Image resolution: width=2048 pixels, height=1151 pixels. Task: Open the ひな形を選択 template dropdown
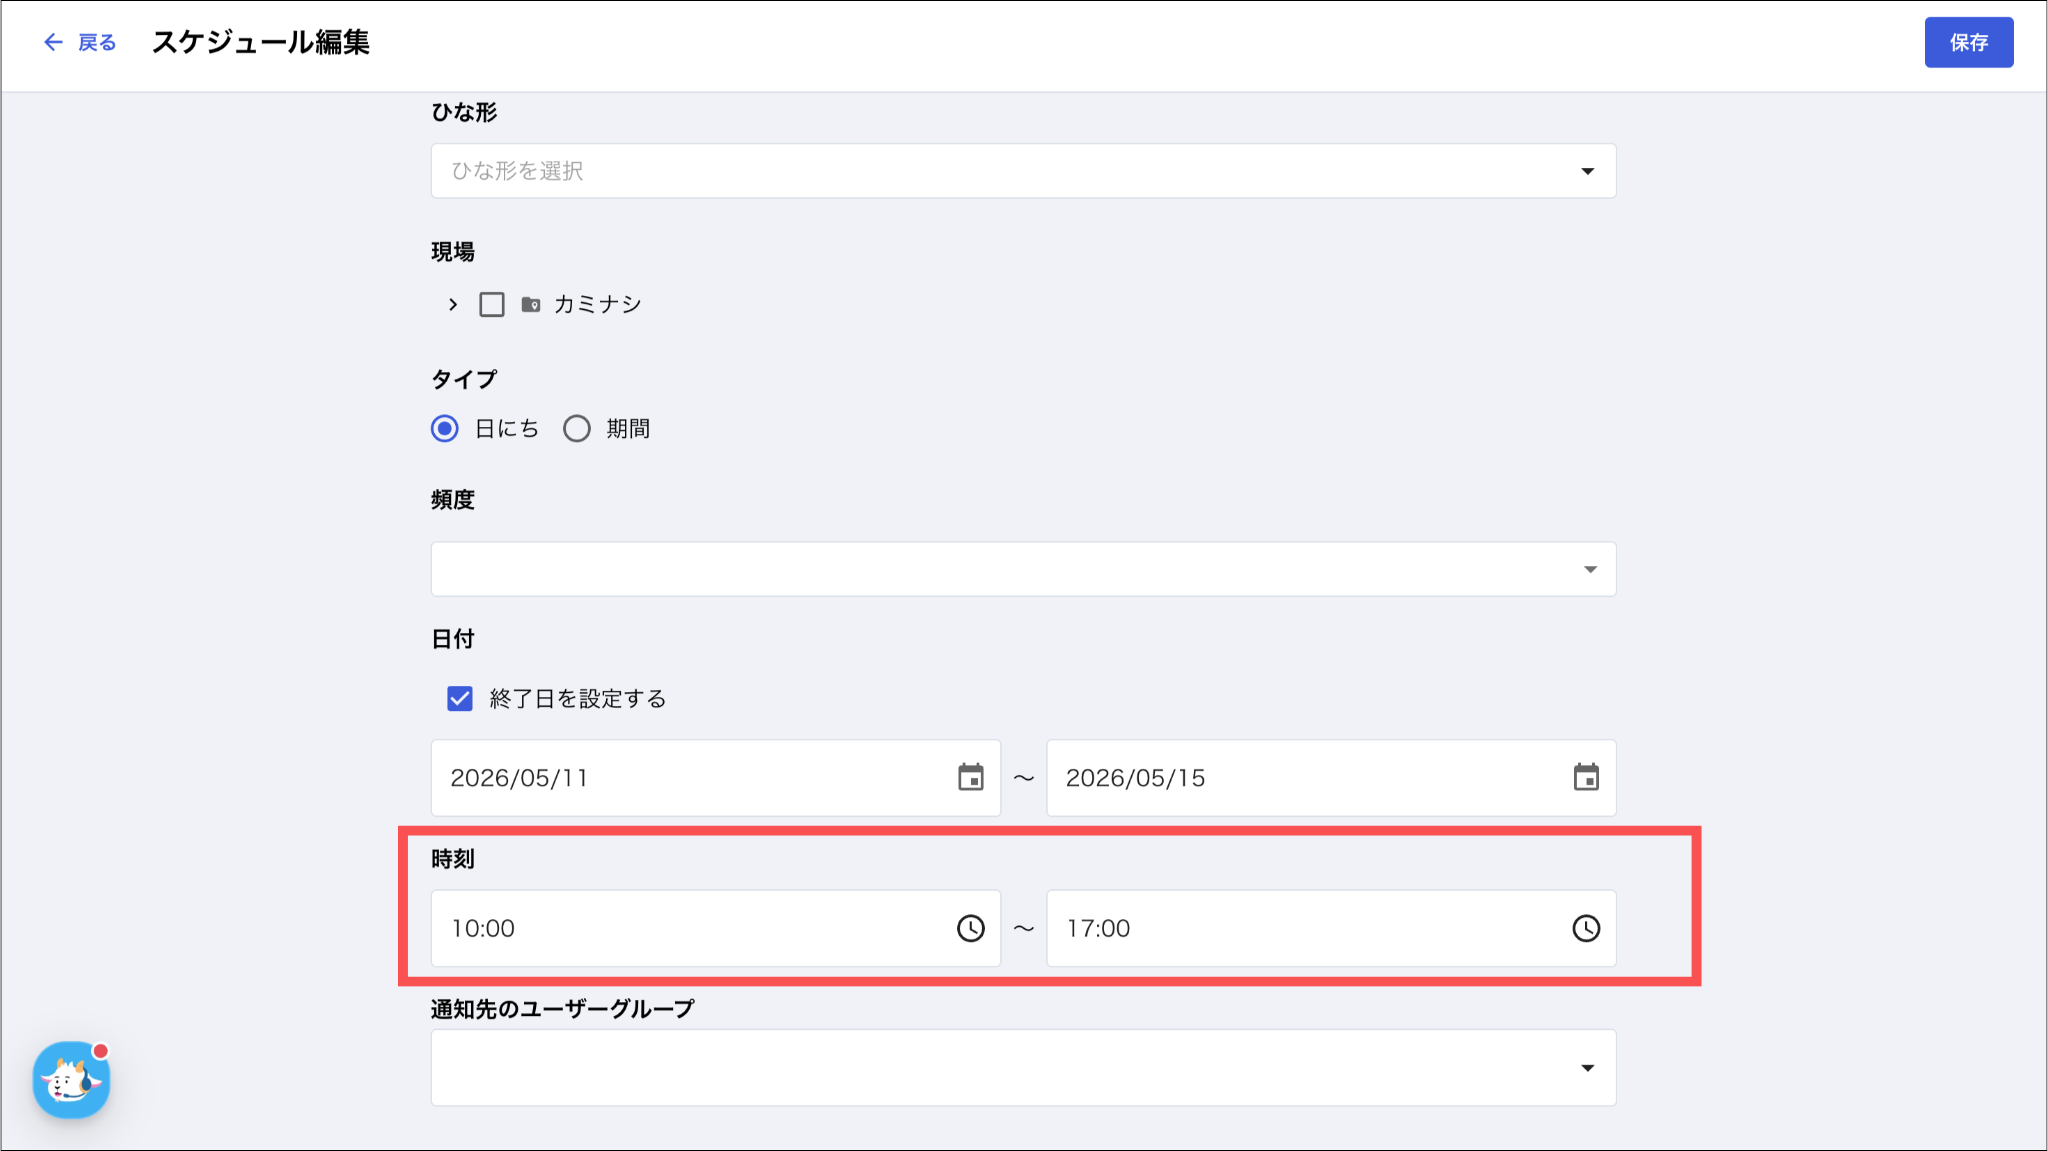click(1023, 171)
